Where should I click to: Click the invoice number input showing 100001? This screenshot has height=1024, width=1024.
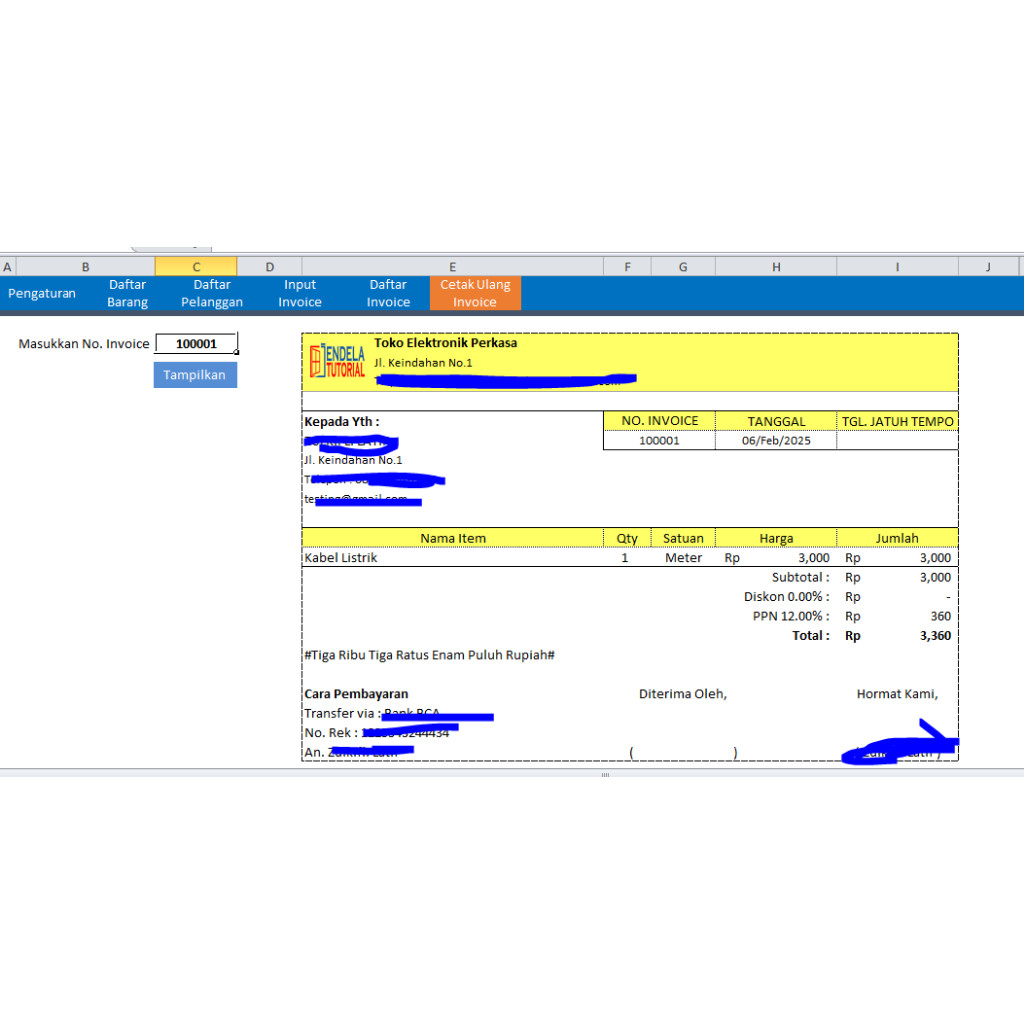pos(196,343)
